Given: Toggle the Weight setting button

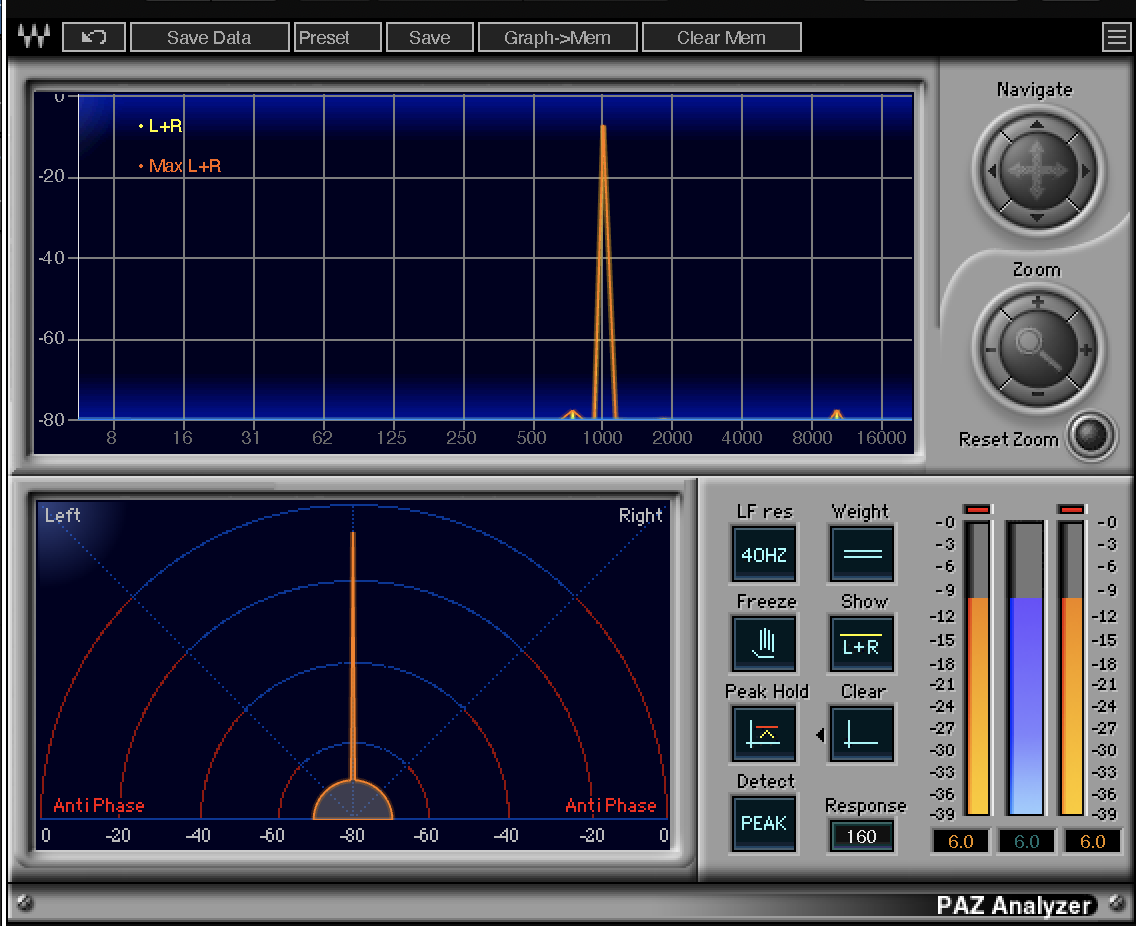Looking at the screenshot, I should (x=862, y=554).
